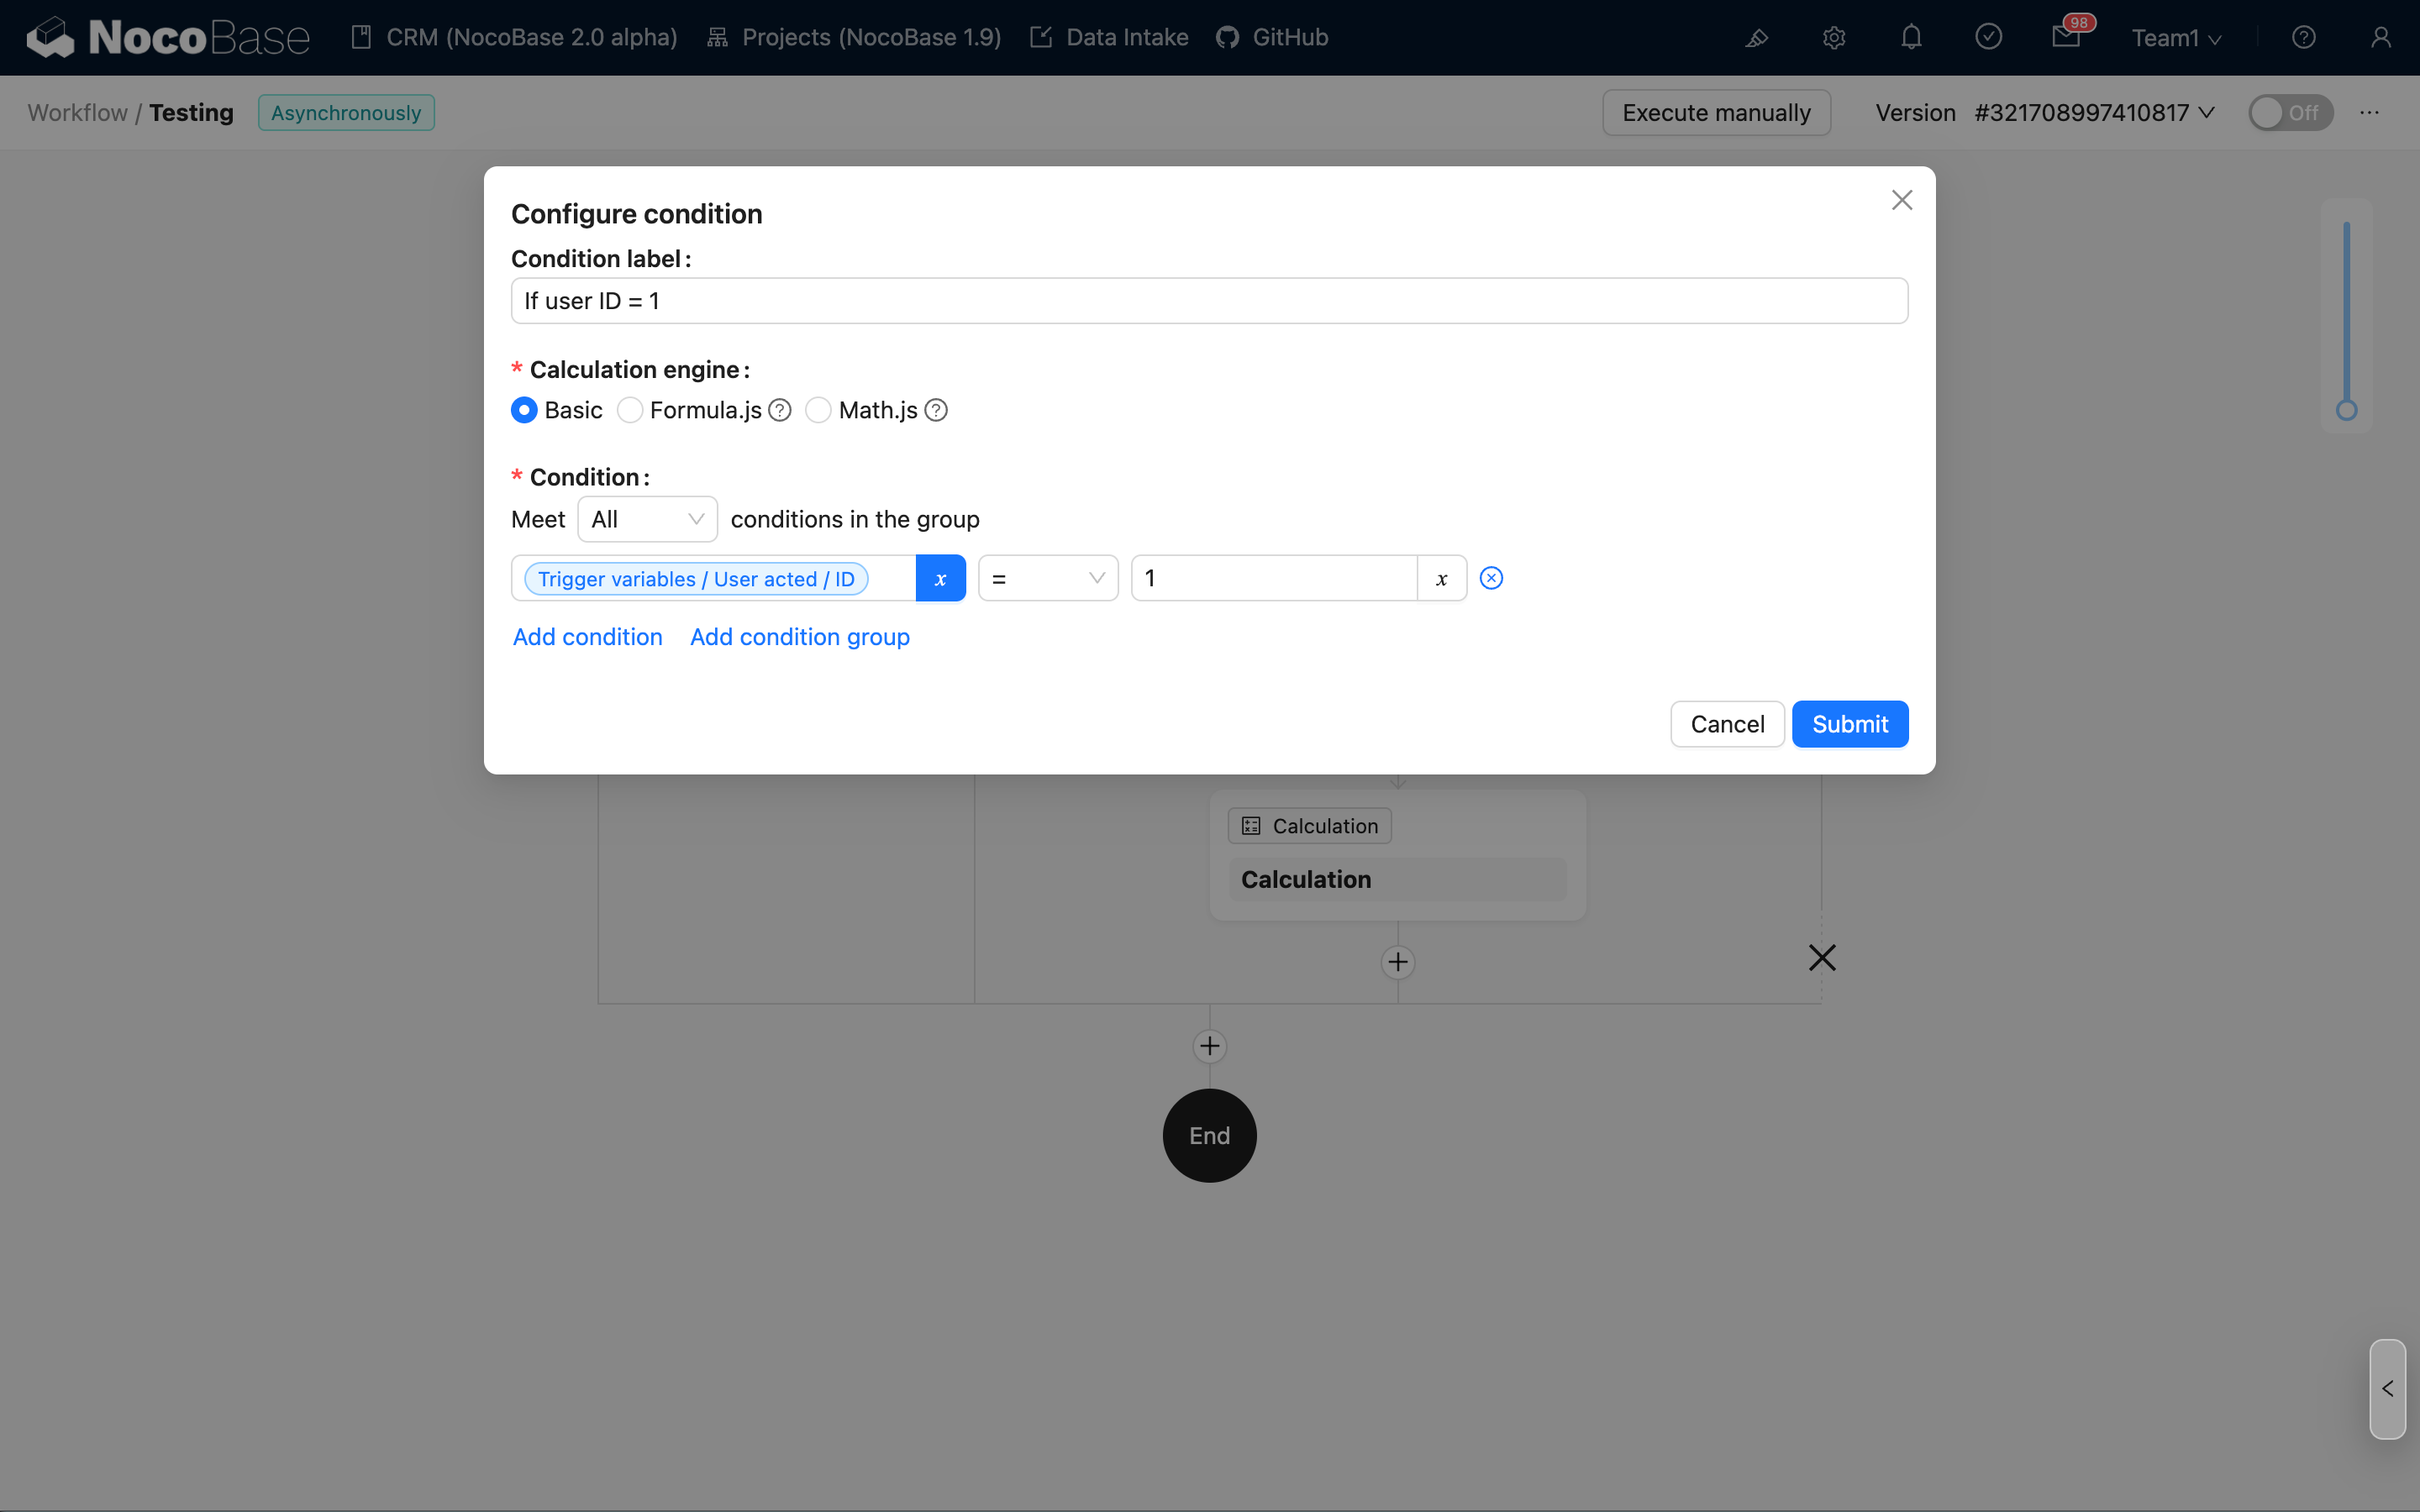Open the settings gear icon in header
Viewport: 2420px width, 1512px height.
pyautogui.click(x=1833, y=38)
